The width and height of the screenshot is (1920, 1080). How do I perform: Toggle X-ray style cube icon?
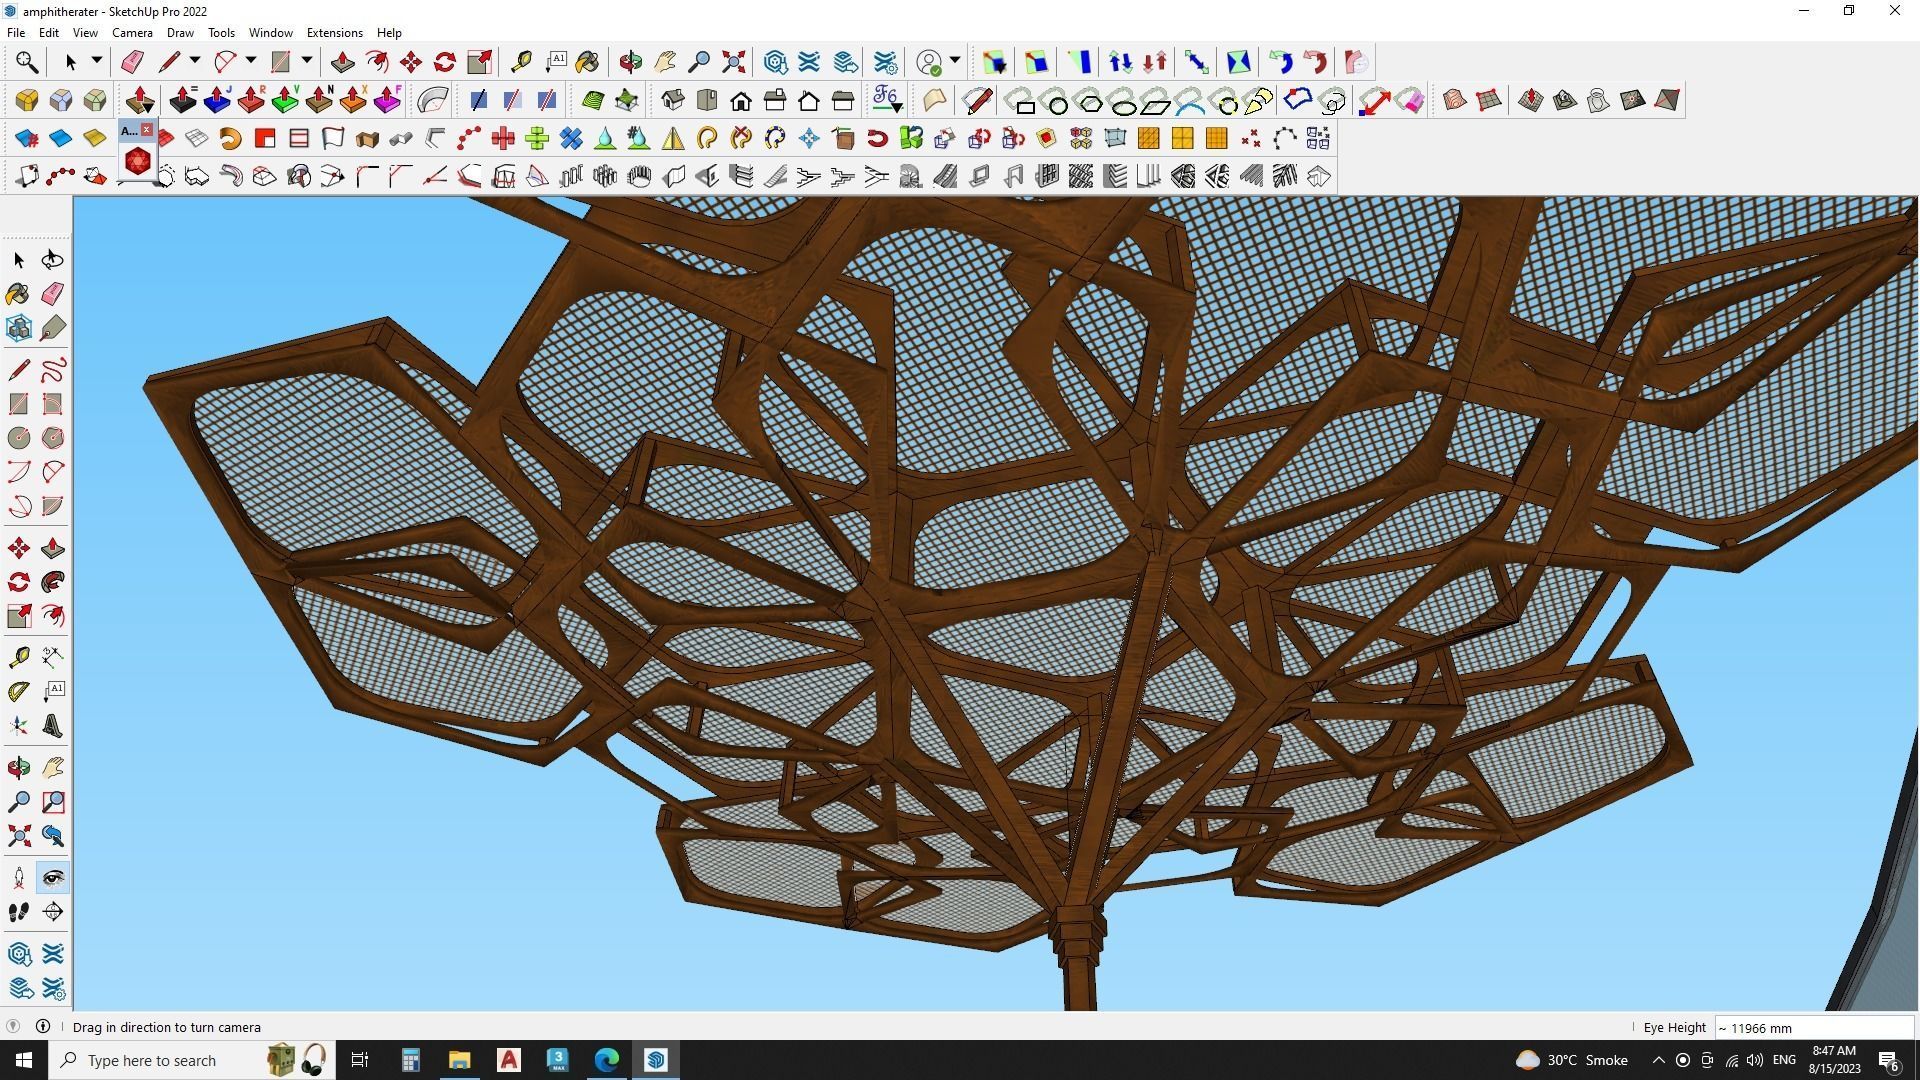click(61, 100)
